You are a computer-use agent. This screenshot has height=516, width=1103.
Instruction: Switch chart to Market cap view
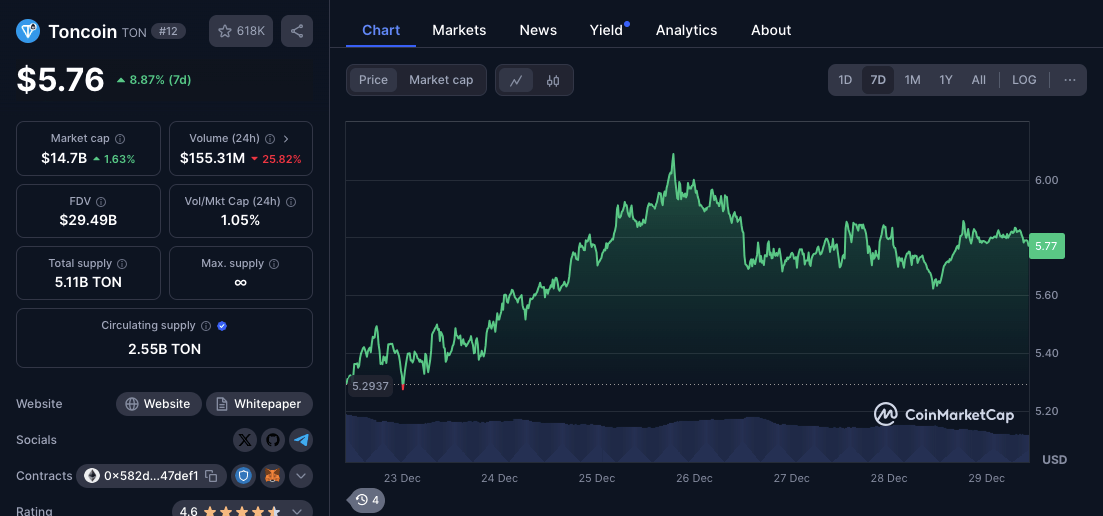[x=441, y=80]
